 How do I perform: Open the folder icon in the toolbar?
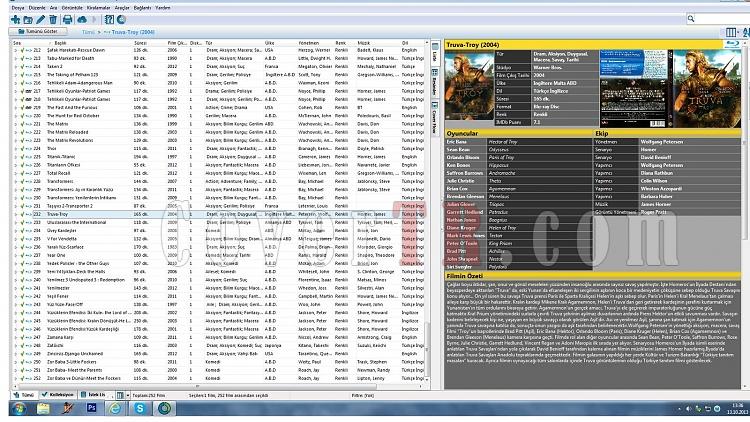point(28,20)
